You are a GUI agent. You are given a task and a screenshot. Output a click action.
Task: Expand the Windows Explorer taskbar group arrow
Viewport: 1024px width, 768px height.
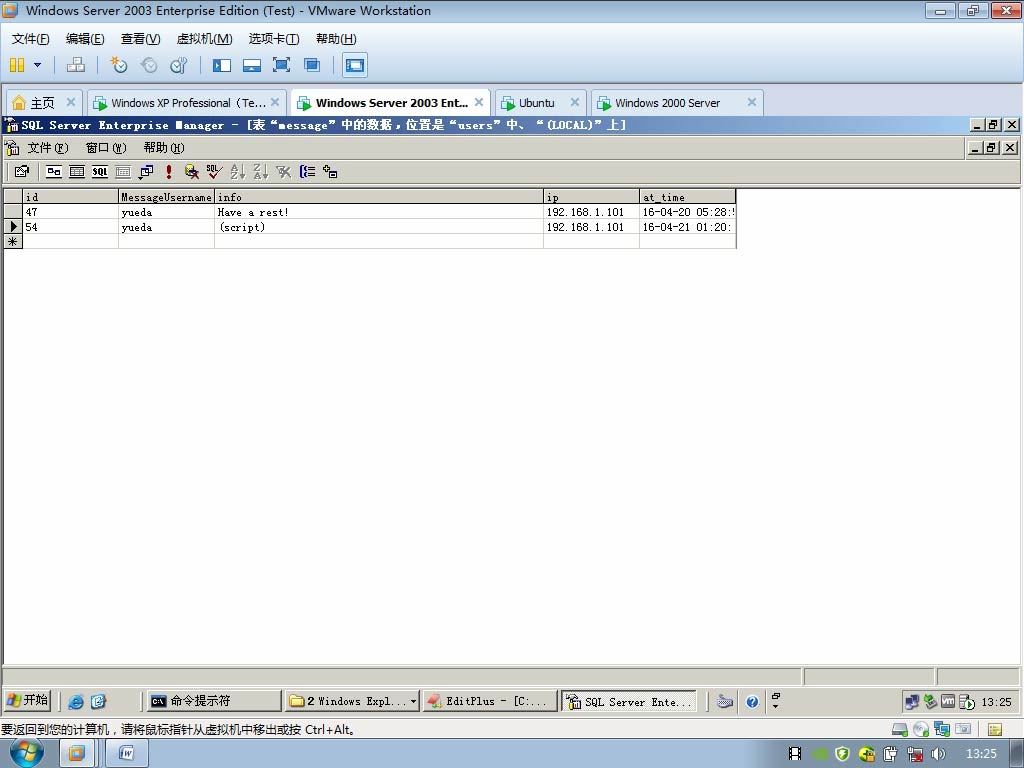click(x=413, y=701)
